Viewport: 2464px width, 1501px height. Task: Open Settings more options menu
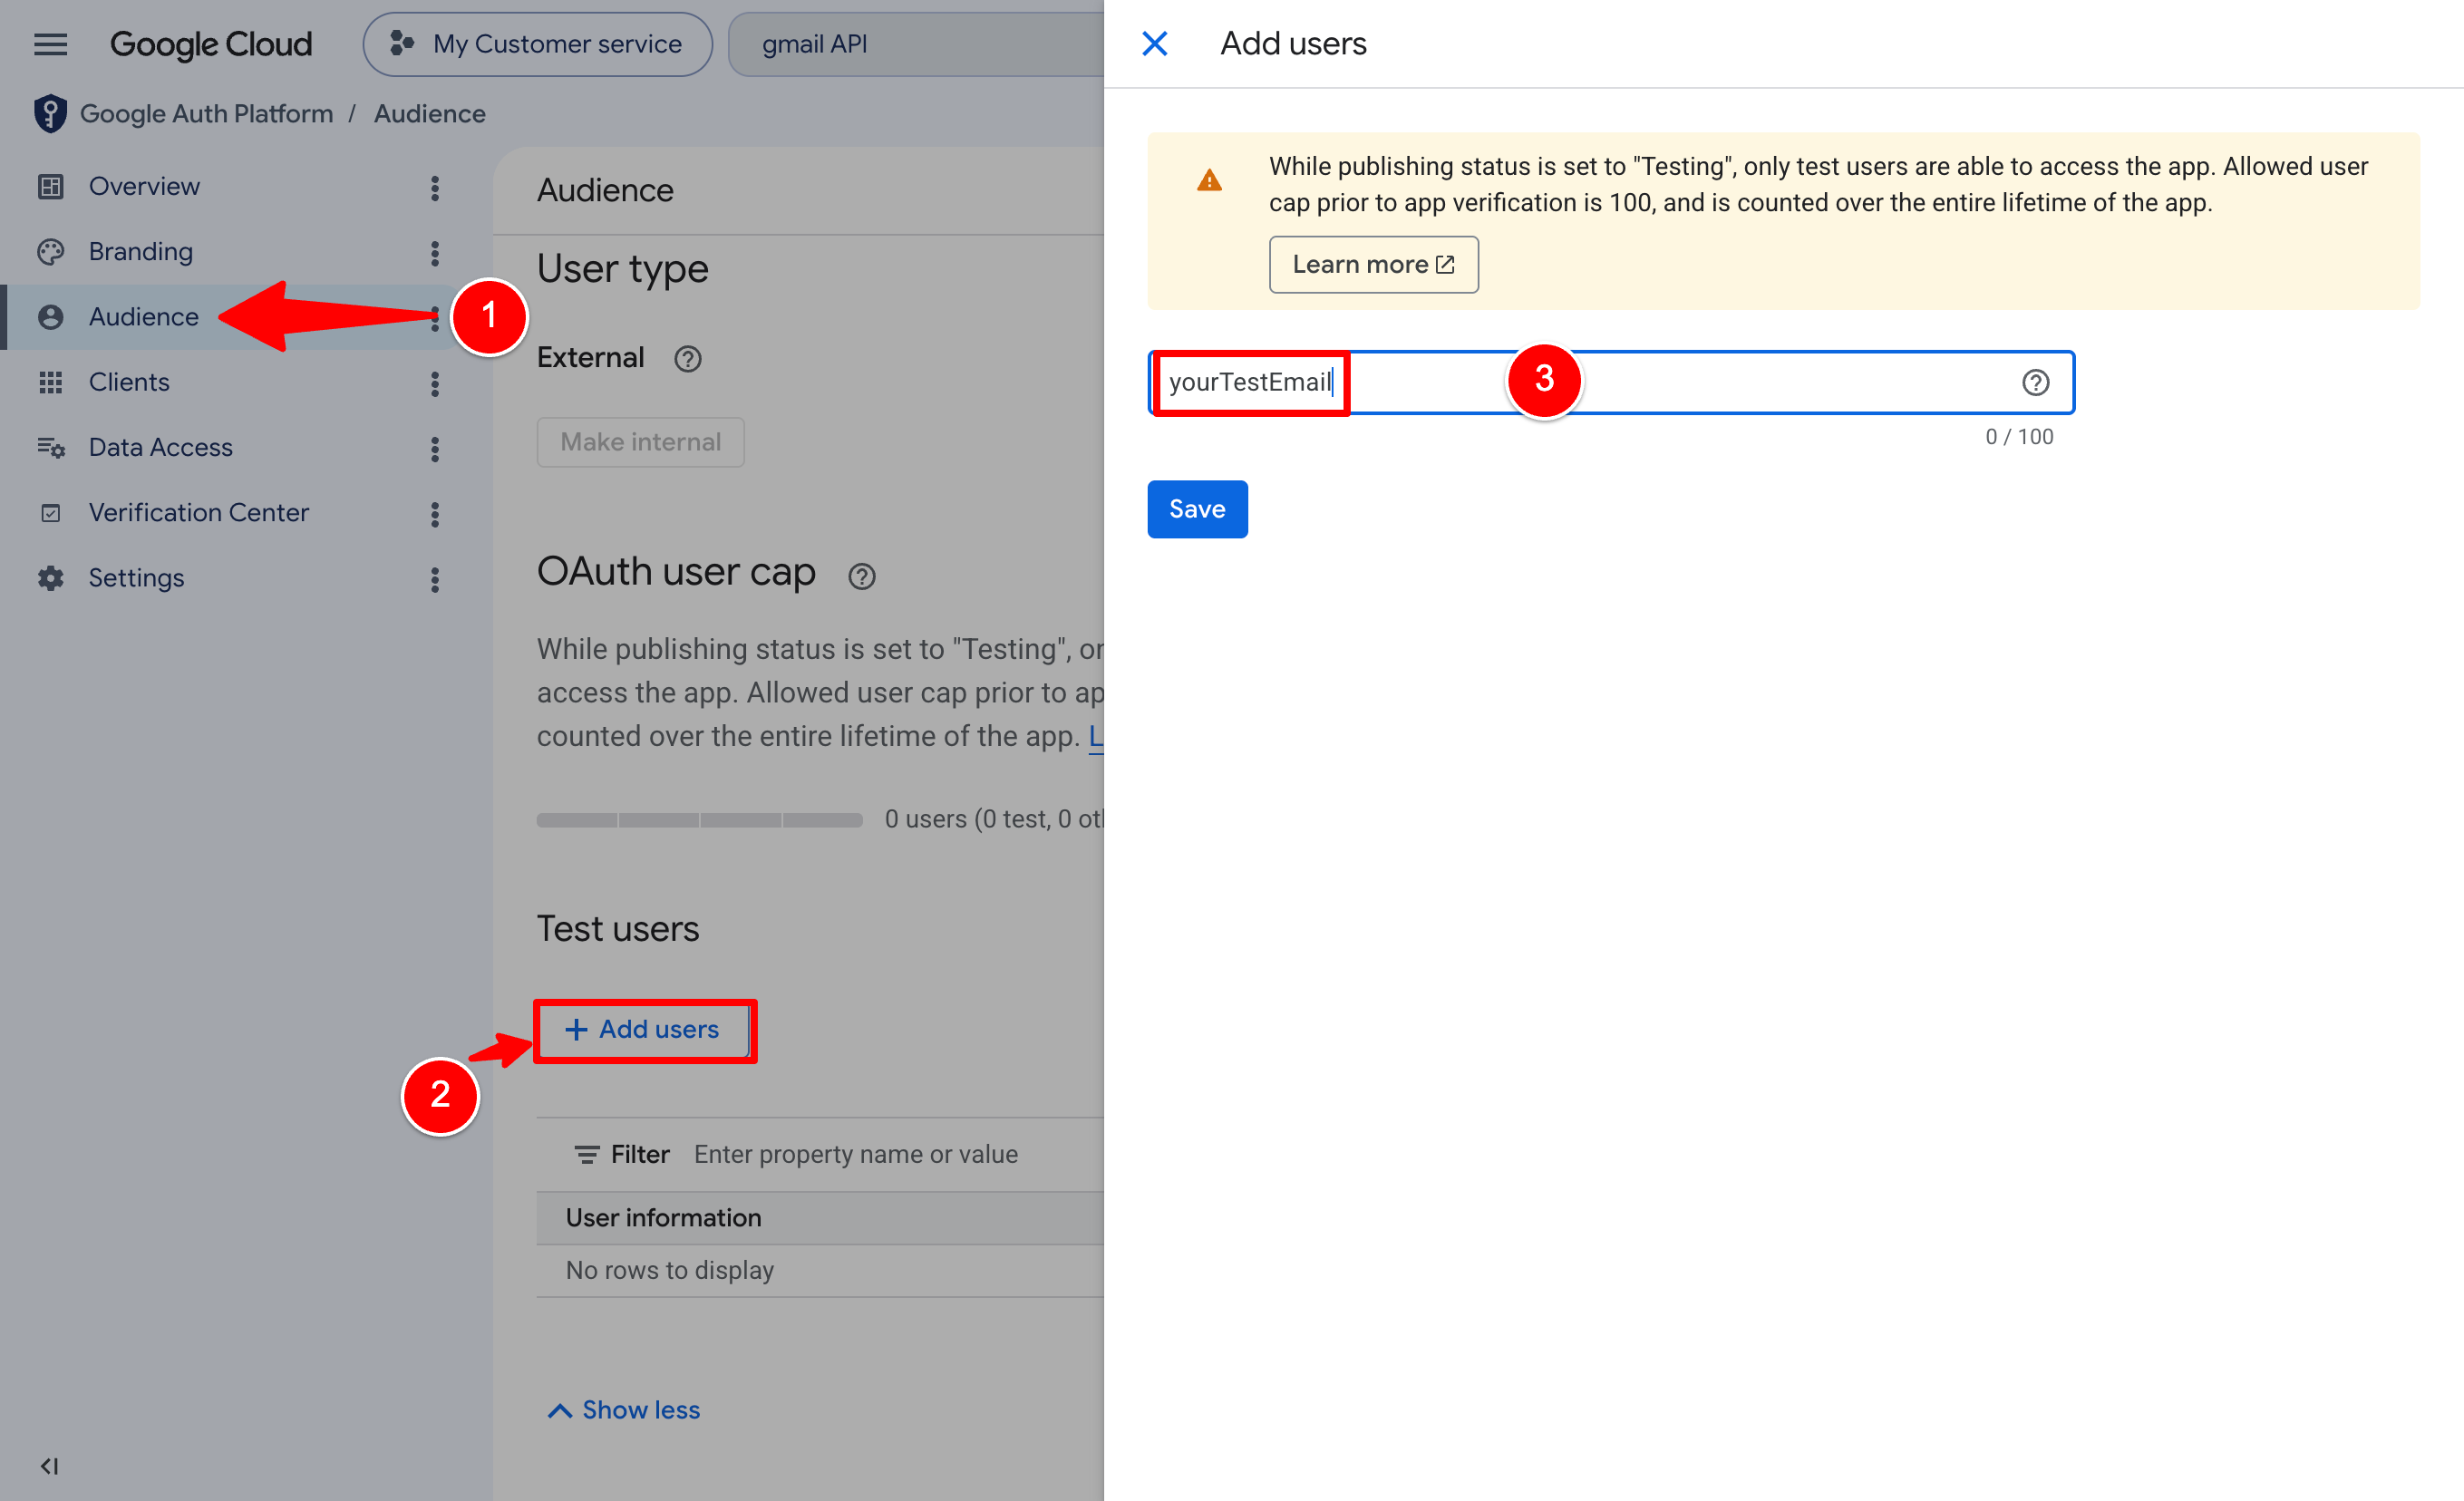(x=435, y=580)
